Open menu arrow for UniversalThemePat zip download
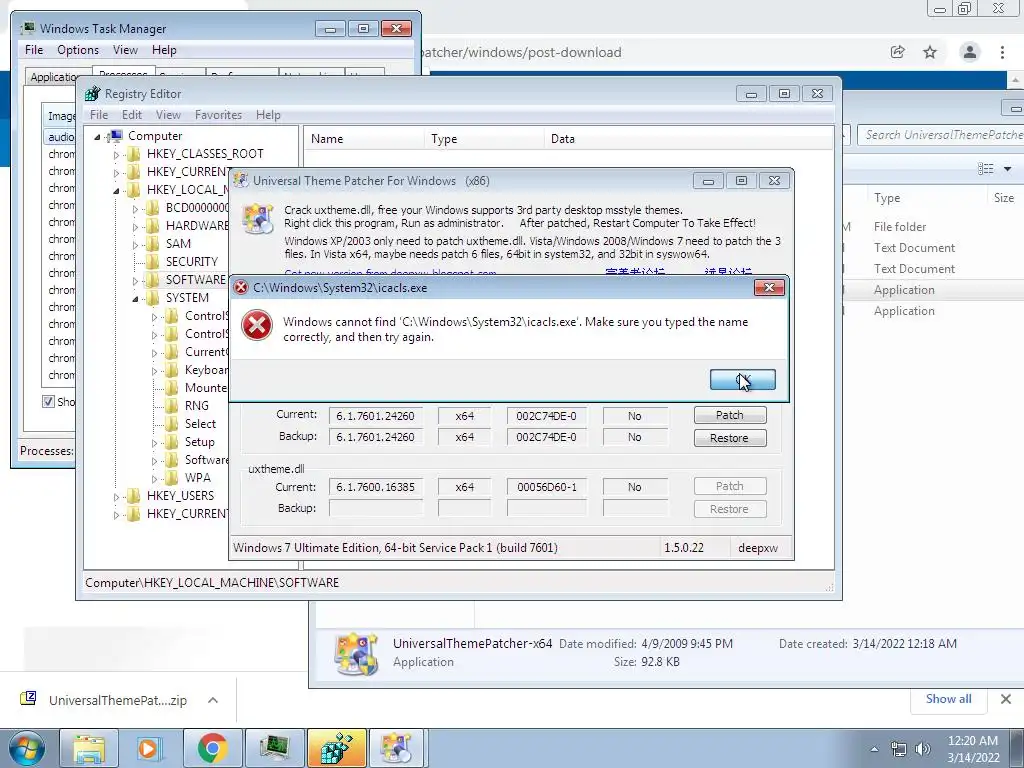Image resolution: width=1024 pixels, height=768 pixels. click(213, 700)
